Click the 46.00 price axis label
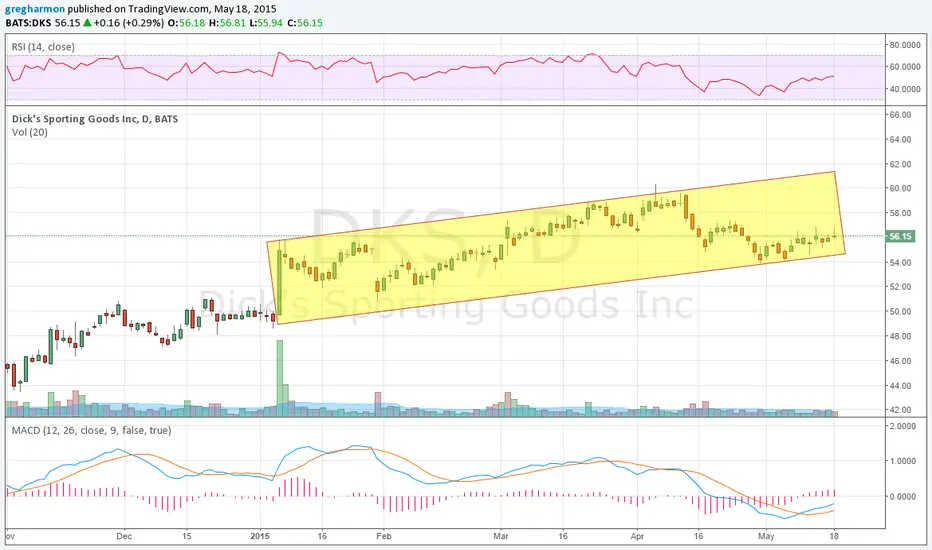Screen dimensions: 932x550 (900, 361)
